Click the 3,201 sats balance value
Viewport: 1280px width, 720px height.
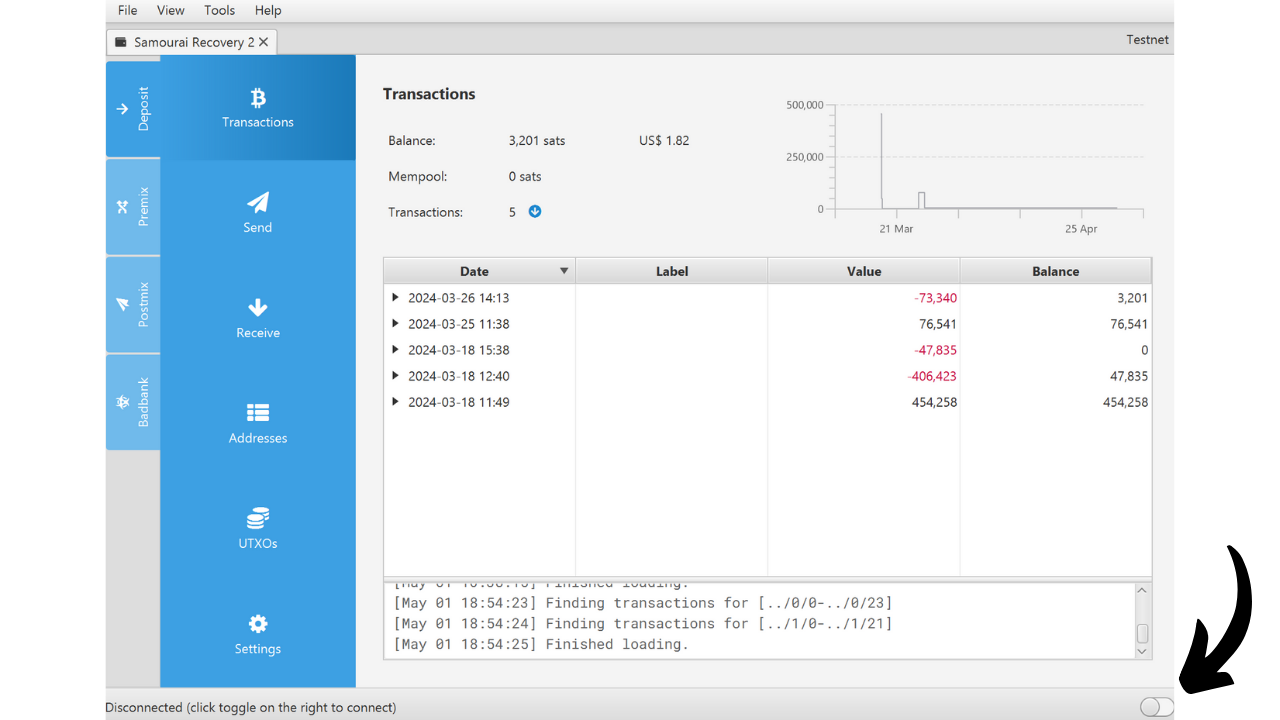coord(537,141)
